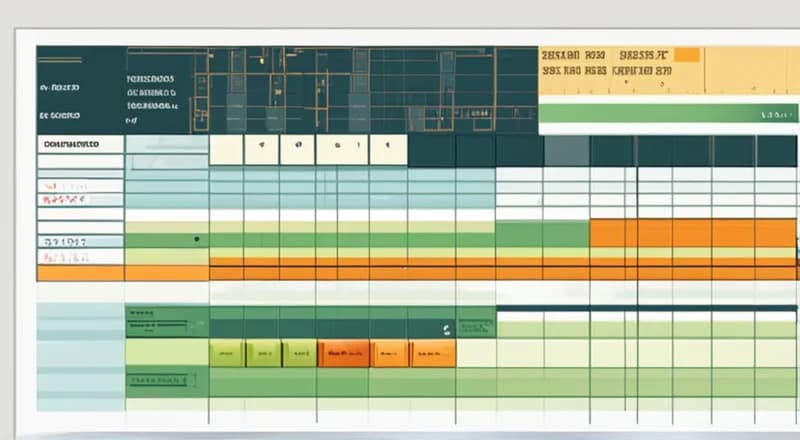Select the first small green block in bottom row
This screenshot has height=440, width=800.
coord(227,353)
